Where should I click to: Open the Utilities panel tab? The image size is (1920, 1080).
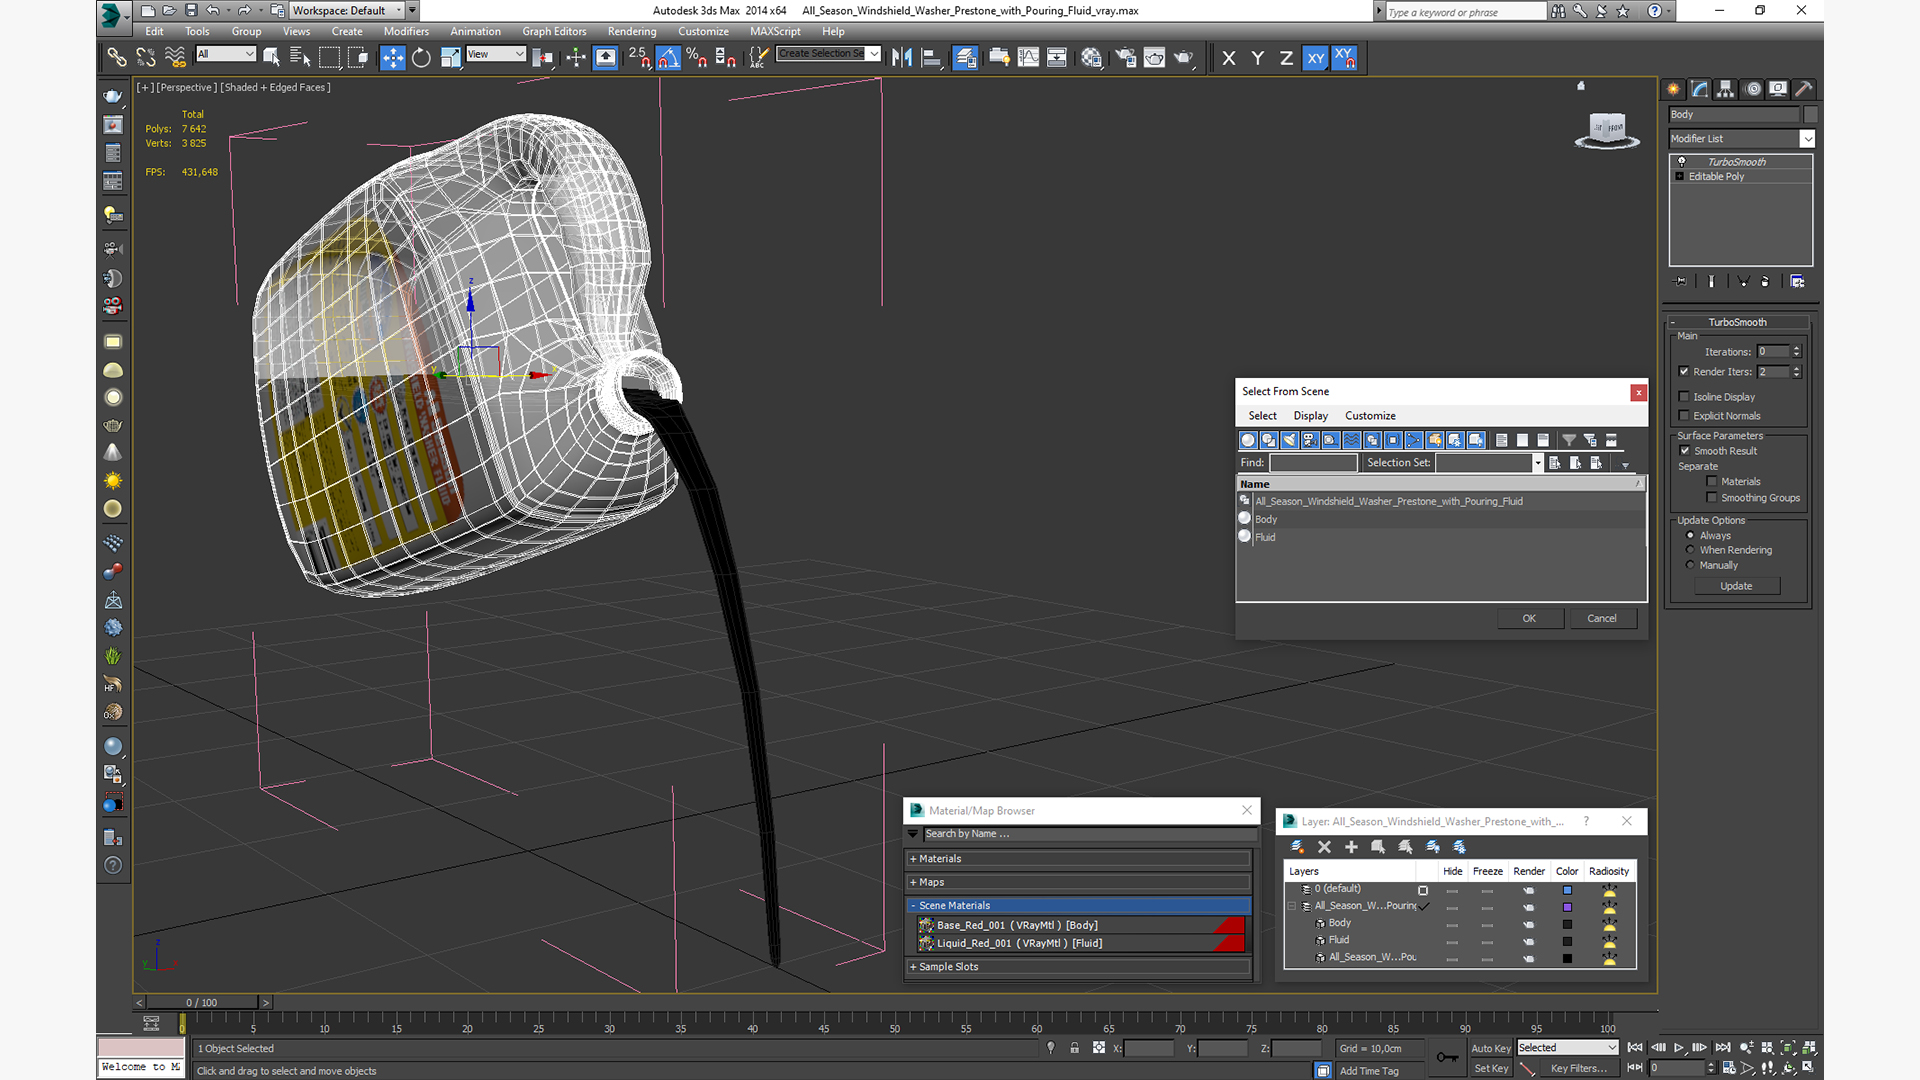[1804, 89]
